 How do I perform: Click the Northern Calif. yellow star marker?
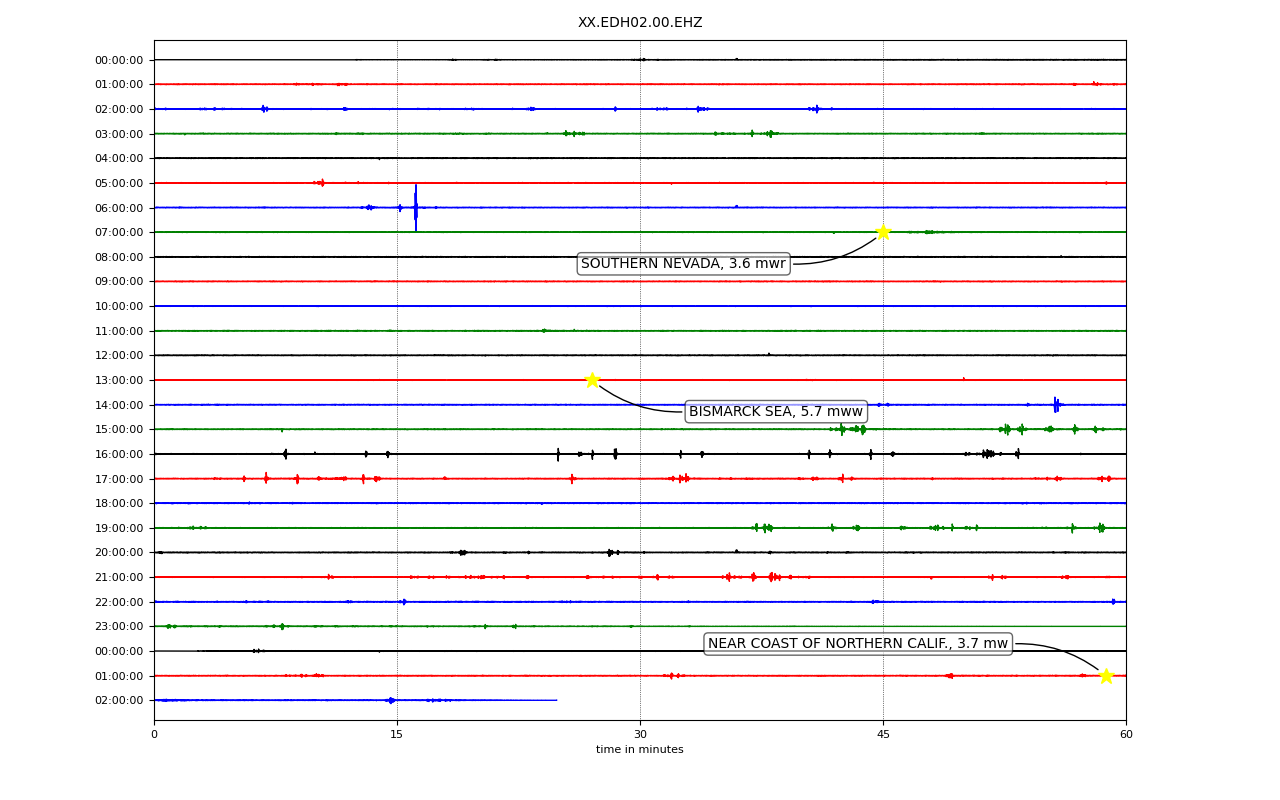click(1106, 676)
